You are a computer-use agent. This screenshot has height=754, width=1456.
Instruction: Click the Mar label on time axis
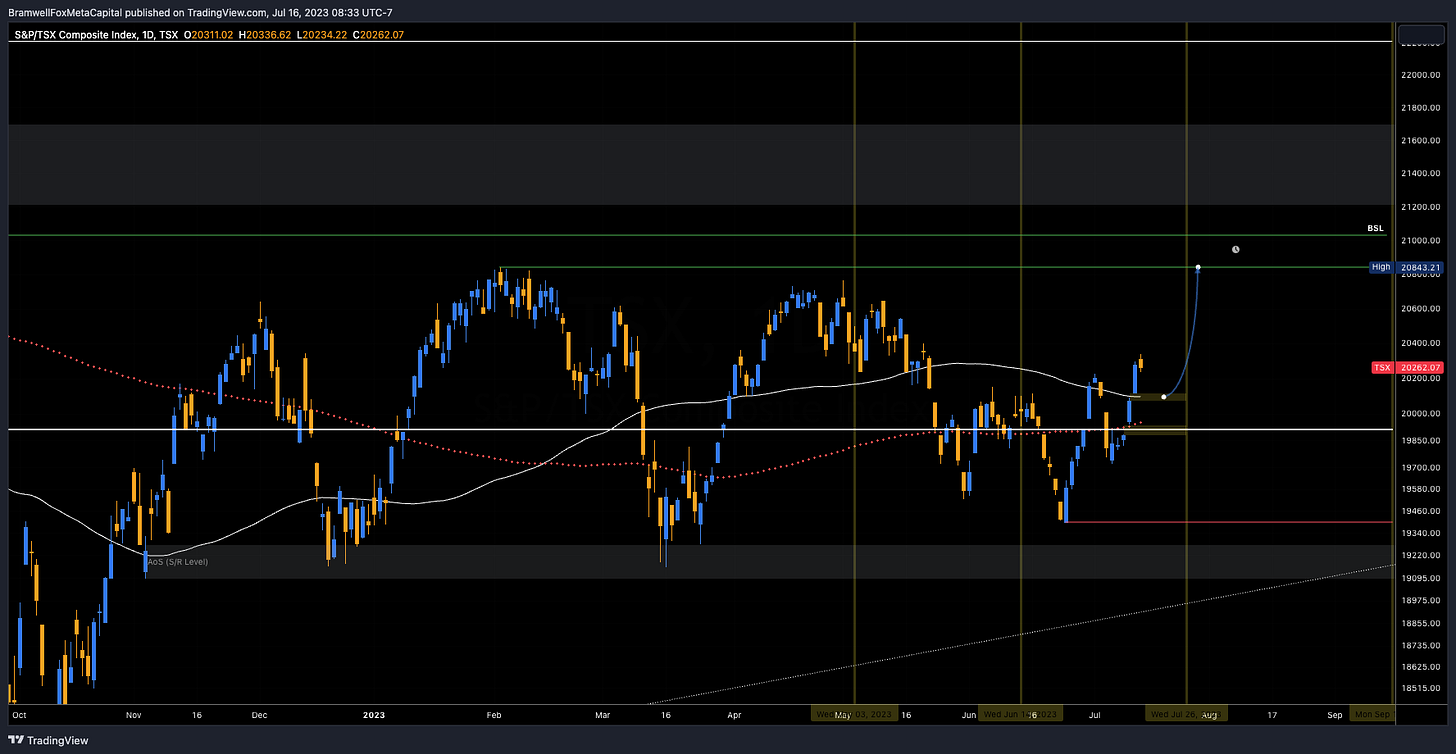click(x=603, y=715)
